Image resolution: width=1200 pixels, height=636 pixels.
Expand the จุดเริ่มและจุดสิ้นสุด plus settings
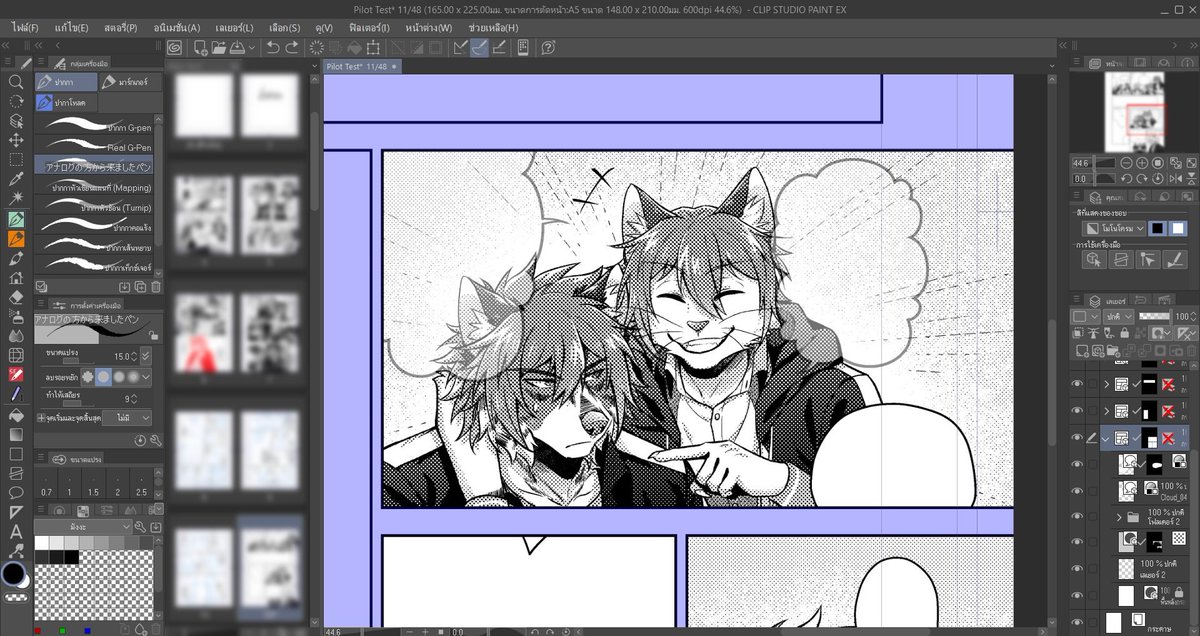(x=40, y=416)
